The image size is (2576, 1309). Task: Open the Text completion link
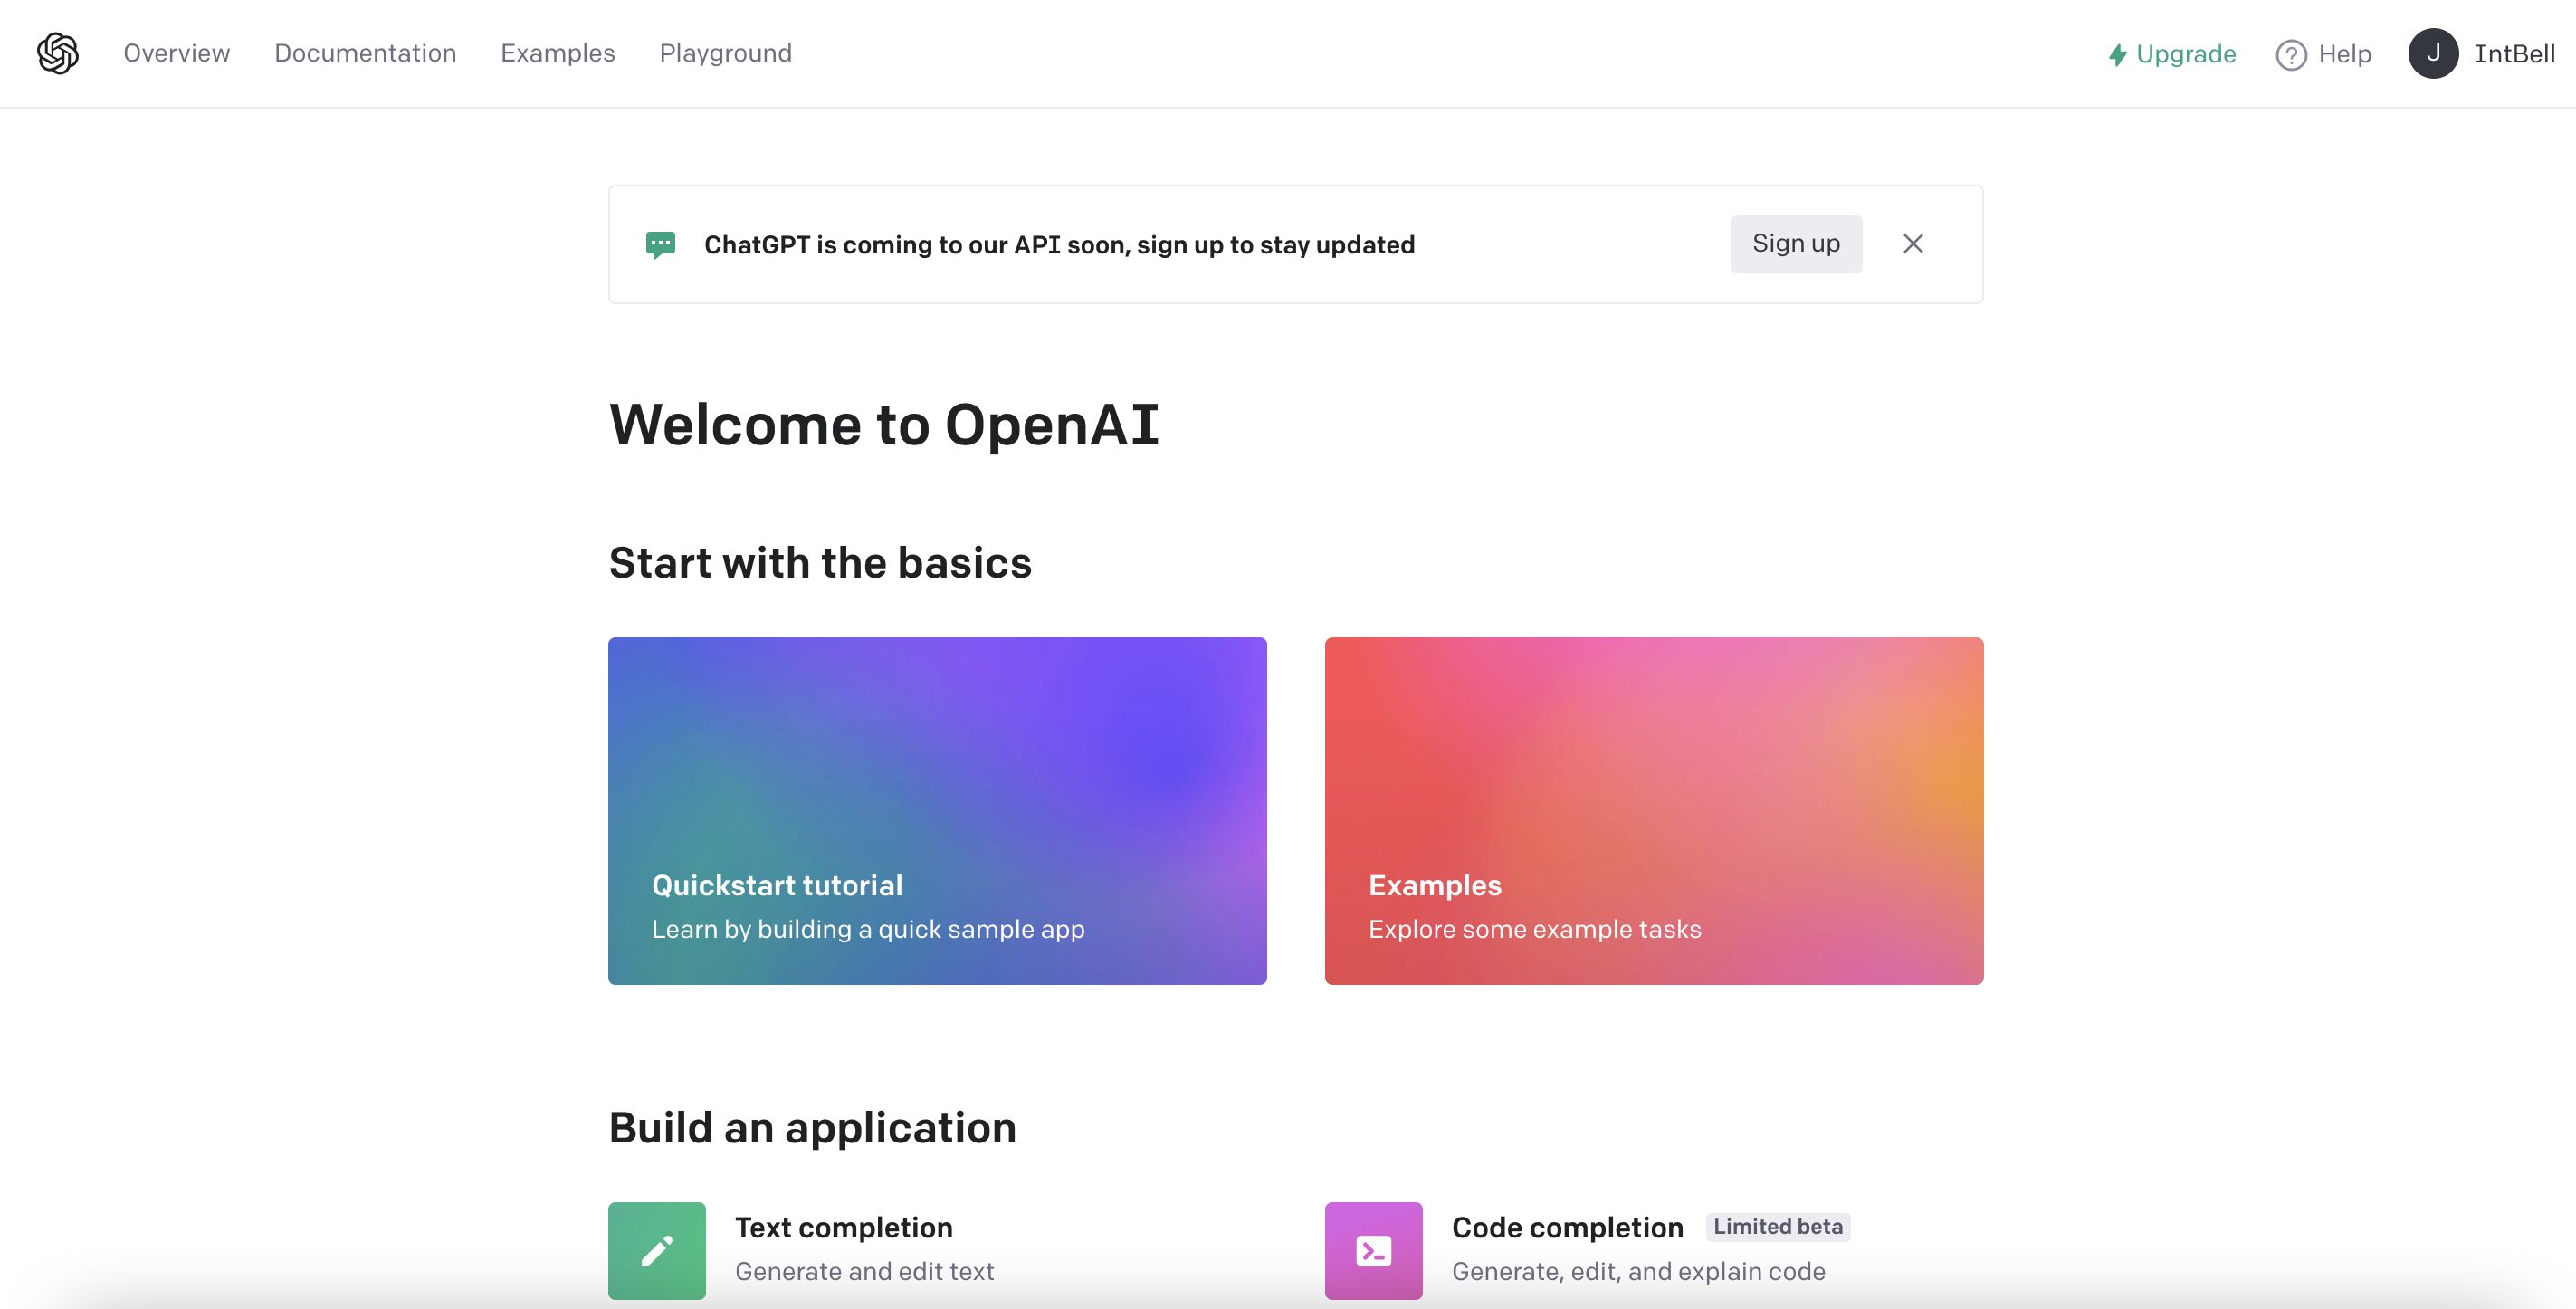point(844,1228)
